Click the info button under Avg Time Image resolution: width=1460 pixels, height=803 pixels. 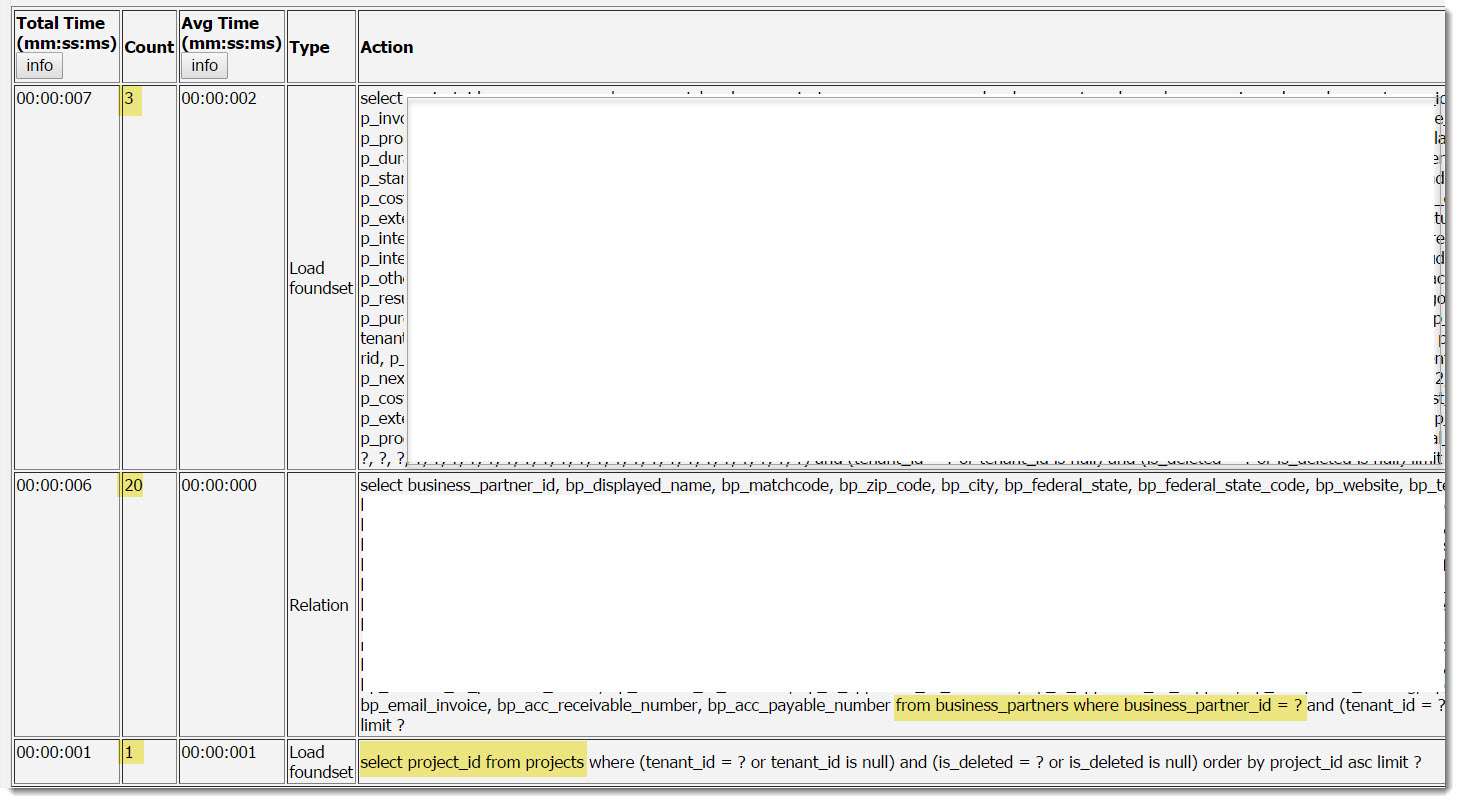[x=205, y=66]
